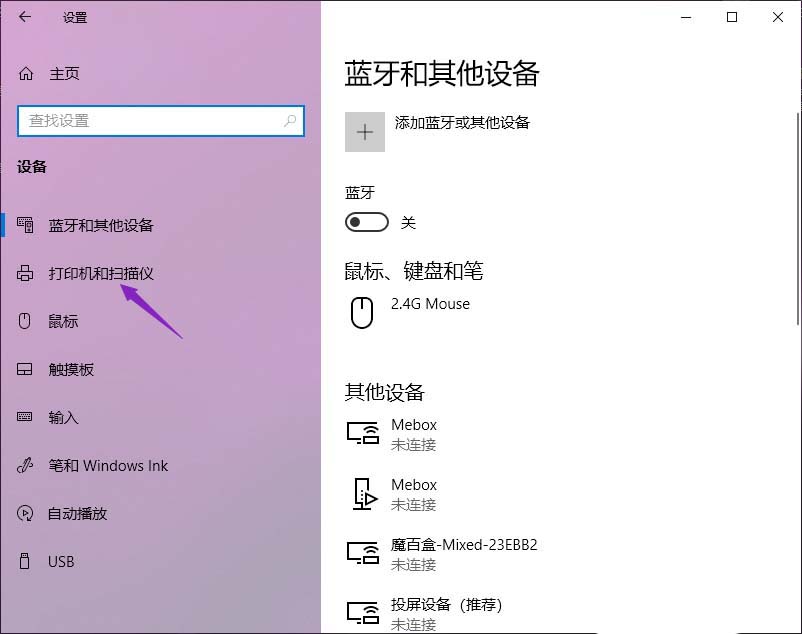The image size is (802, 634).
Task: Click the 关 Bluetooth status label
Action: point(408,223)
